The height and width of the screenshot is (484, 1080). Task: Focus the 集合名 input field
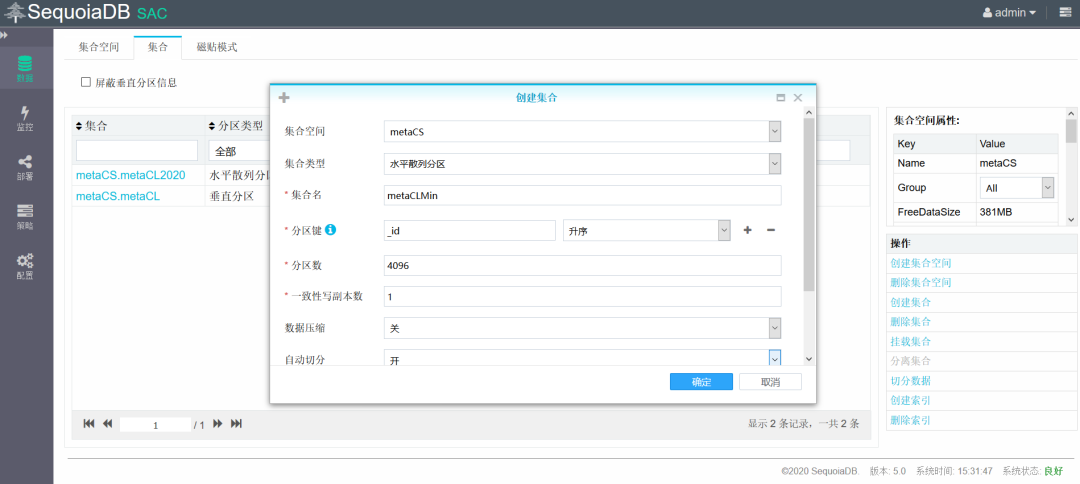582,196
